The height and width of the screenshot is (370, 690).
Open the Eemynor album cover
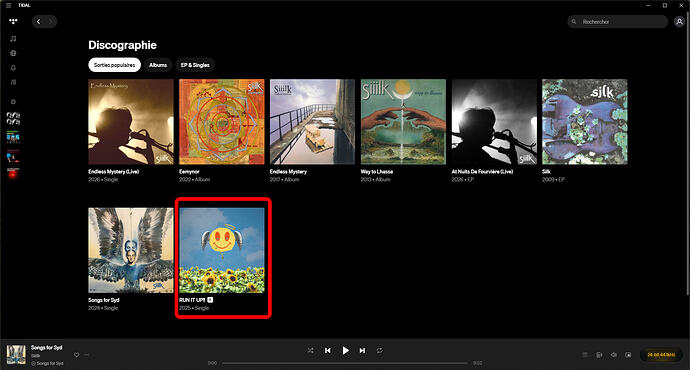pos(222,122)
